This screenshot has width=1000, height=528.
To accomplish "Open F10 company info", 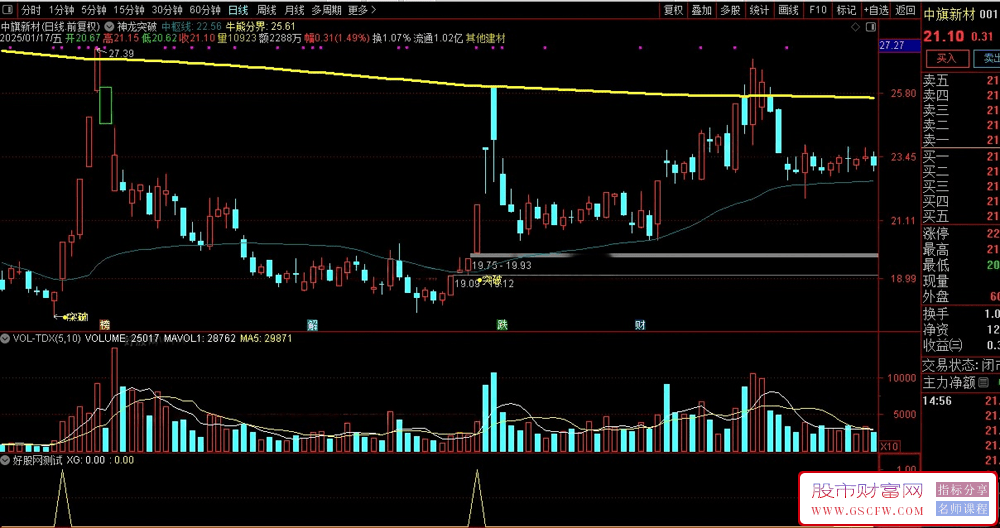I will point(818,10).
